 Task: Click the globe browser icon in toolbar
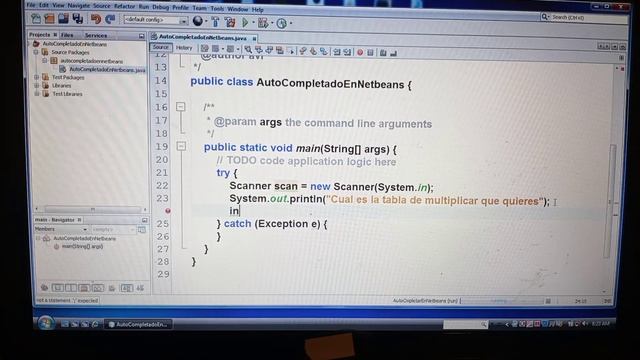(x=198, y=21)
